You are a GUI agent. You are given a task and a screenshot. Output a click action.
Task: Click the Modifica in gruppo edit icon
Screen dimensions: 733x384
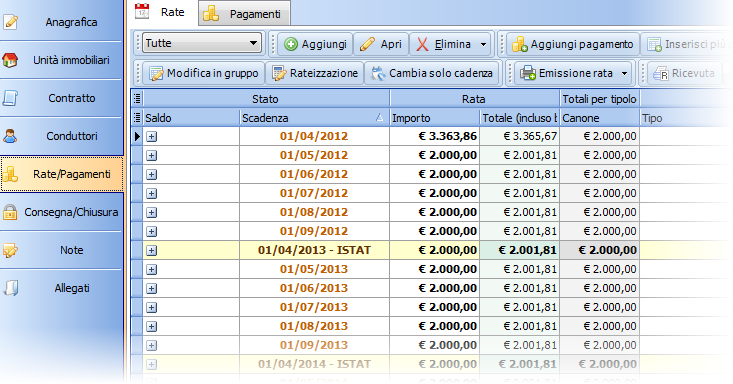pos(156,74)
